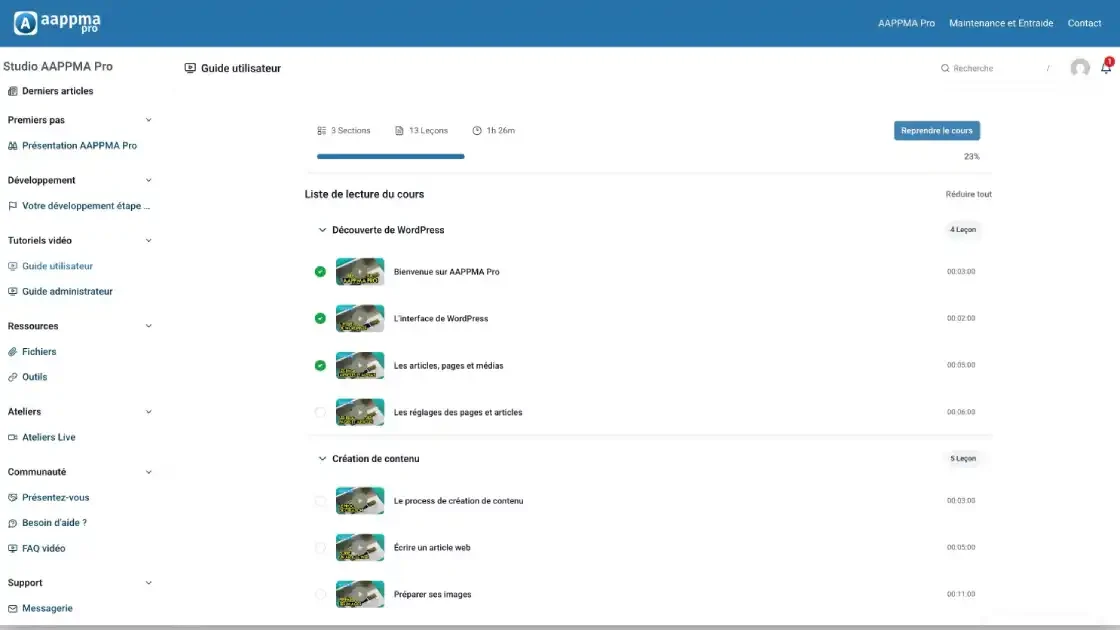This screenshot has height=630, width=1120.
Task: Click the 13 Leçons document icon
Action: [399, 131]
